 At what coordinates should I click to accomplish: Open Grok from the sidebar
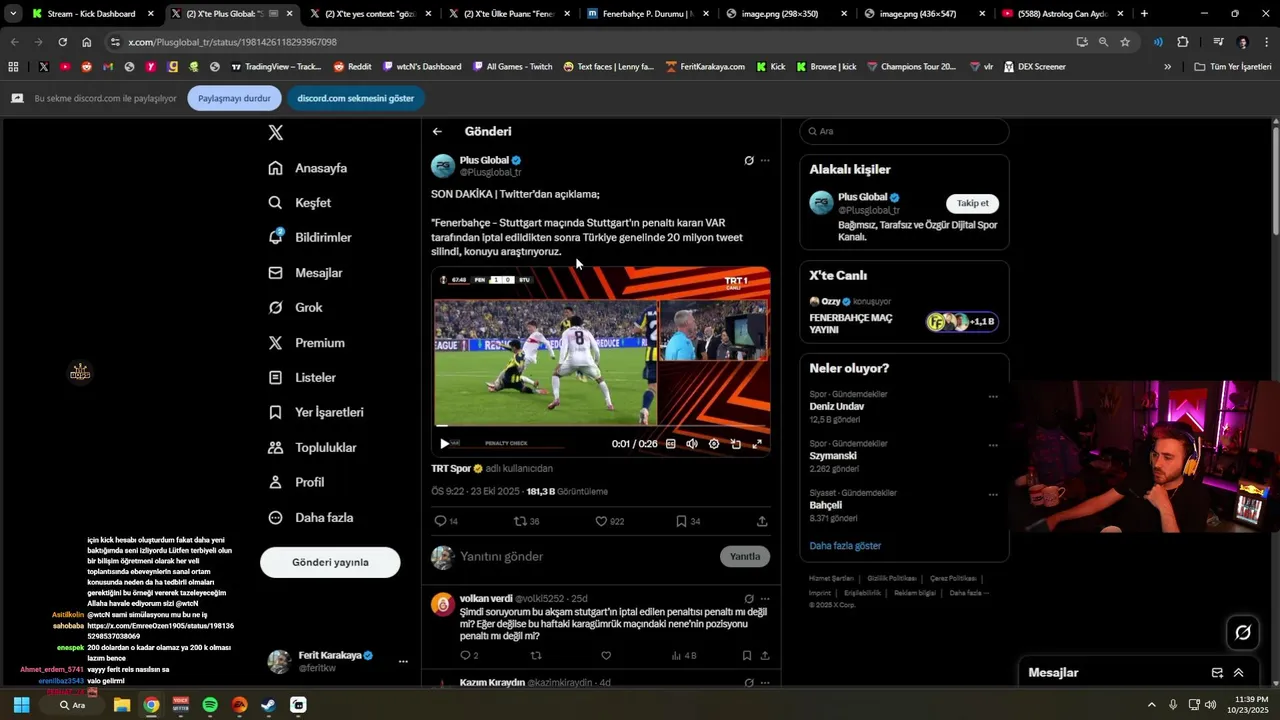pyautogui.click(x=295, y=308)
